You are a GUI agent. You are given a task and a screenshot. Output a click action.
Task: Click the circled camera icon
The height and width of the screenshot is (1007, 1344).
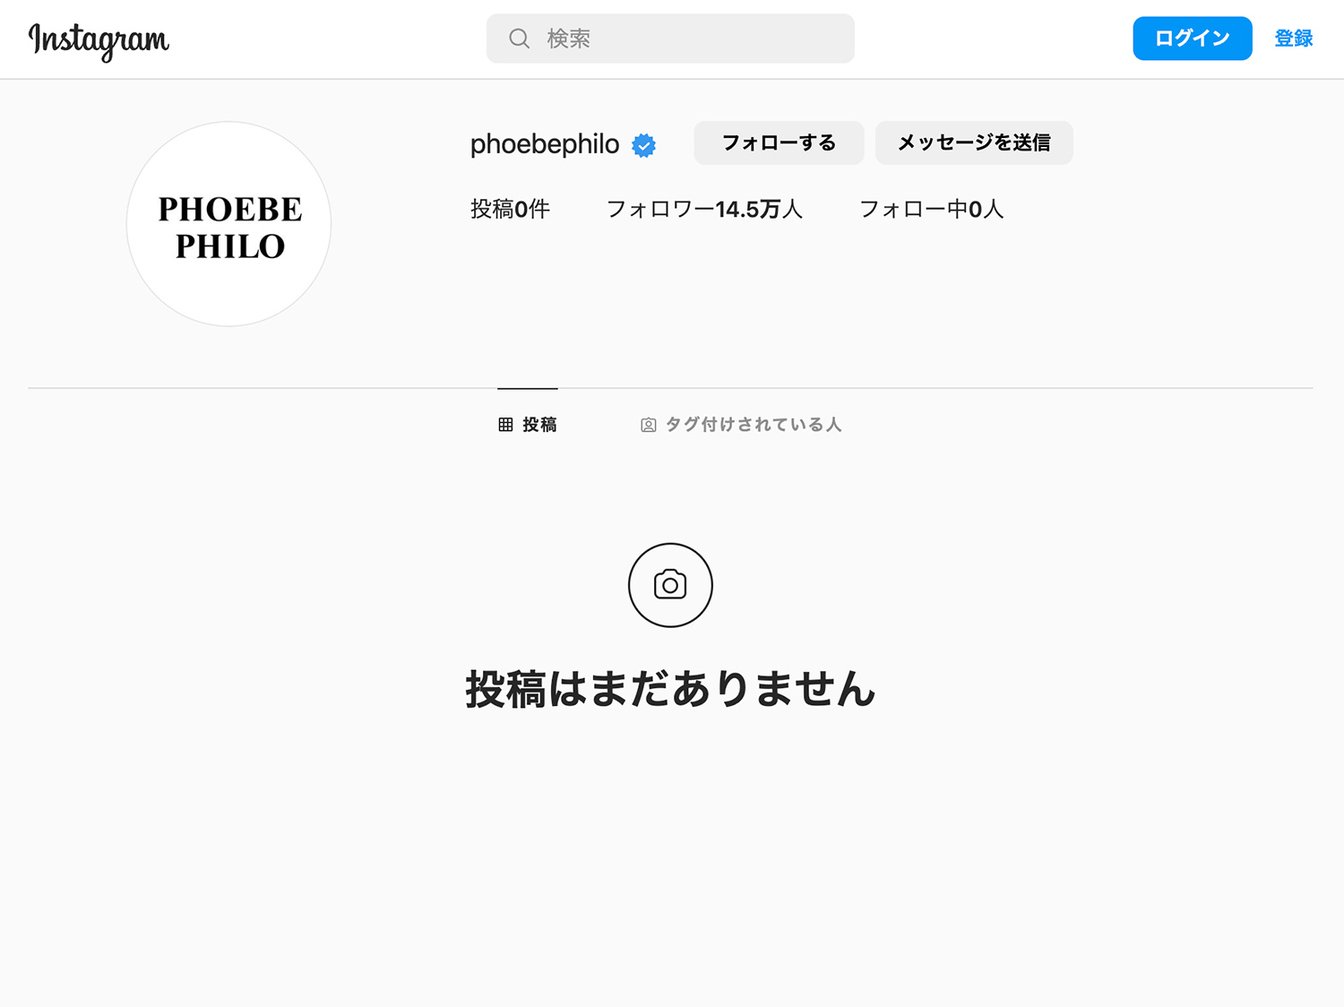click(x=670, y=585)
